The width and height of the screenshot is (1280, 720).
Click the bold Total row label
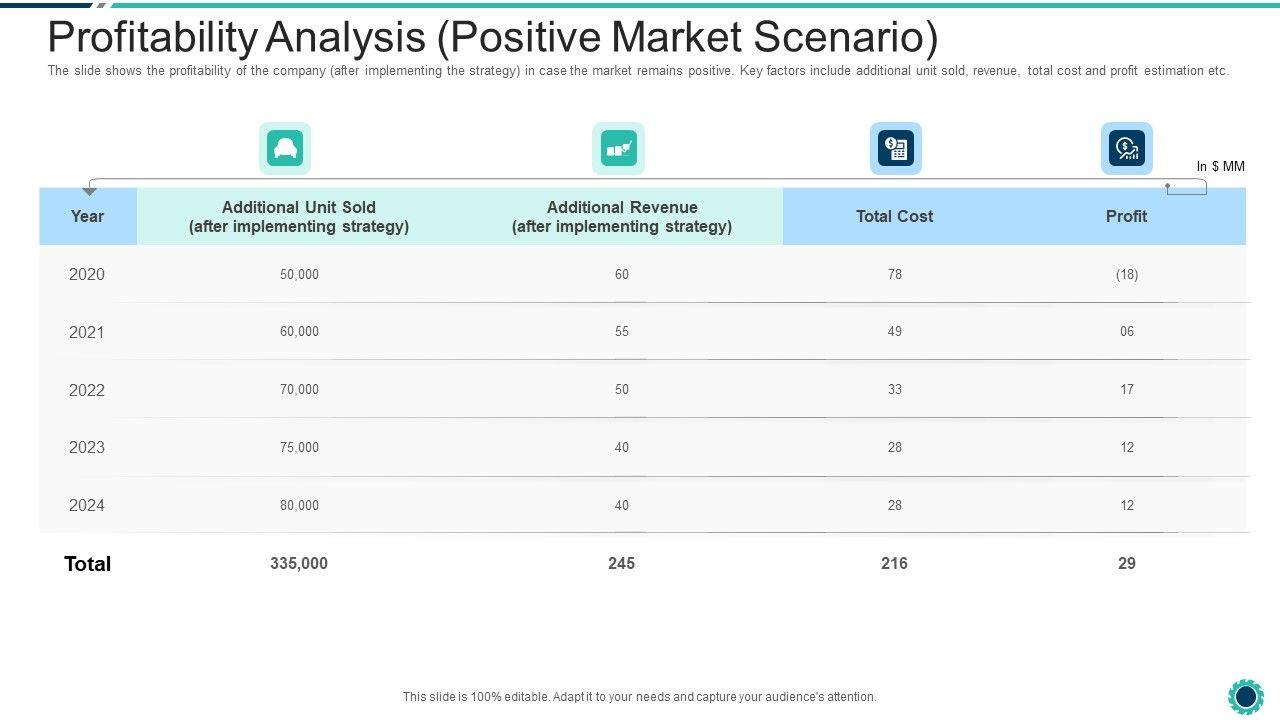click(88, 564)
